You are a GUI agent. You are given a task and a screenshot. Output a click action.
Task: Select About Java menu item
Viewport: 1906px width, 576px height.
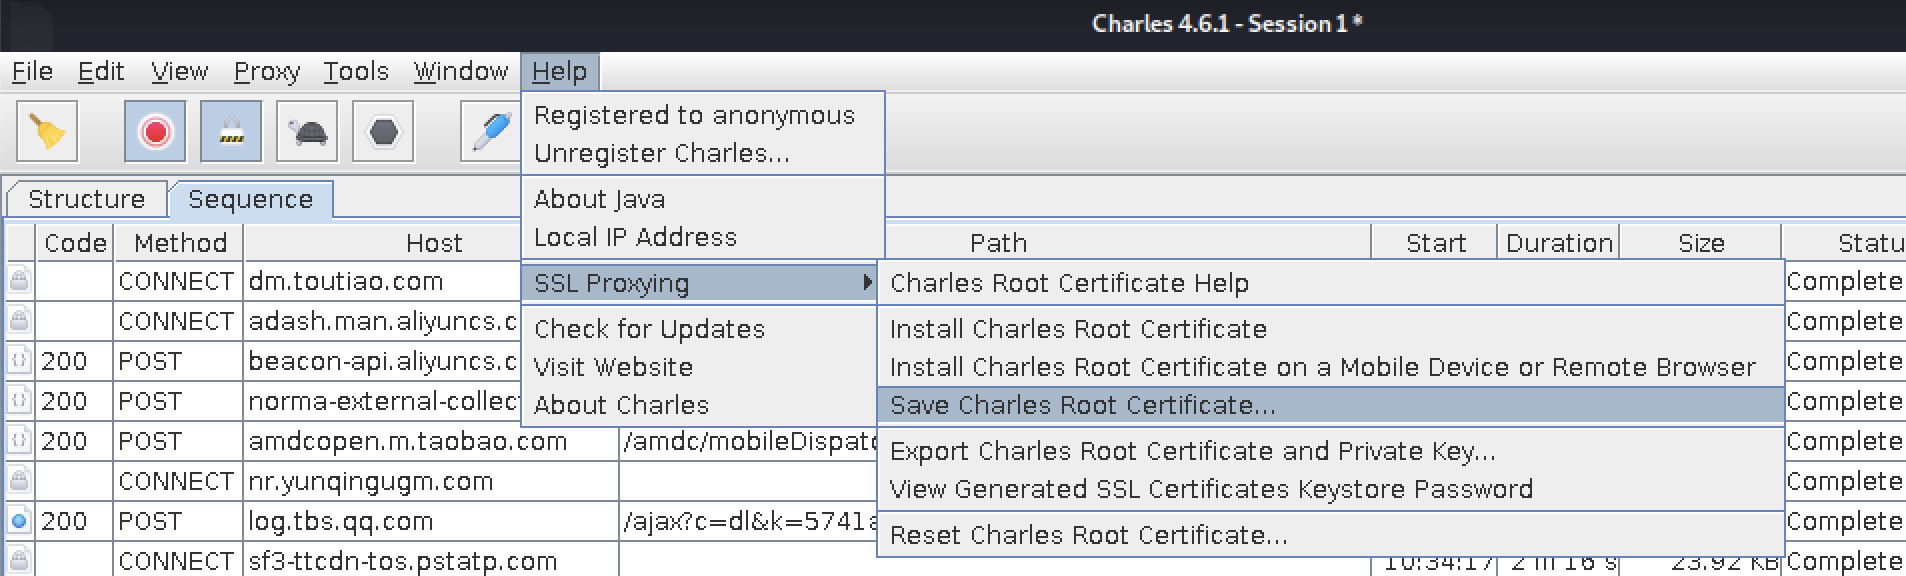(703, 199)
